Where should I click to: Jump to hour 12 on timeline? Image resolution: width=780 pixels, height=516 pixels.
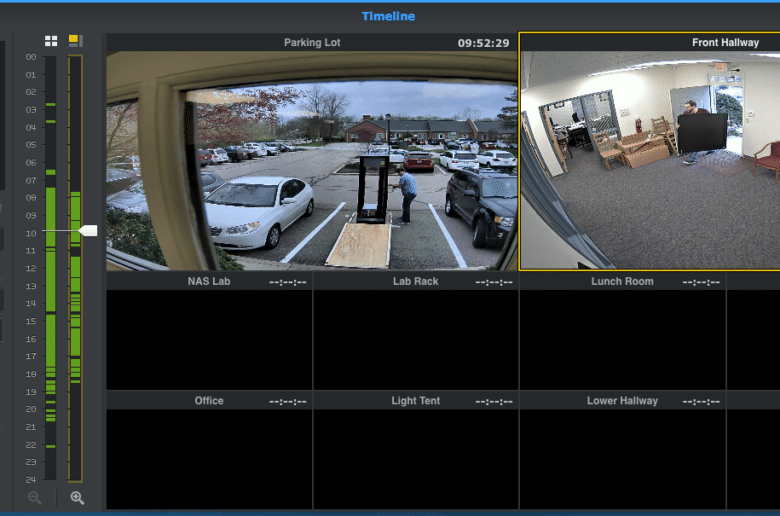pos(31,268)
